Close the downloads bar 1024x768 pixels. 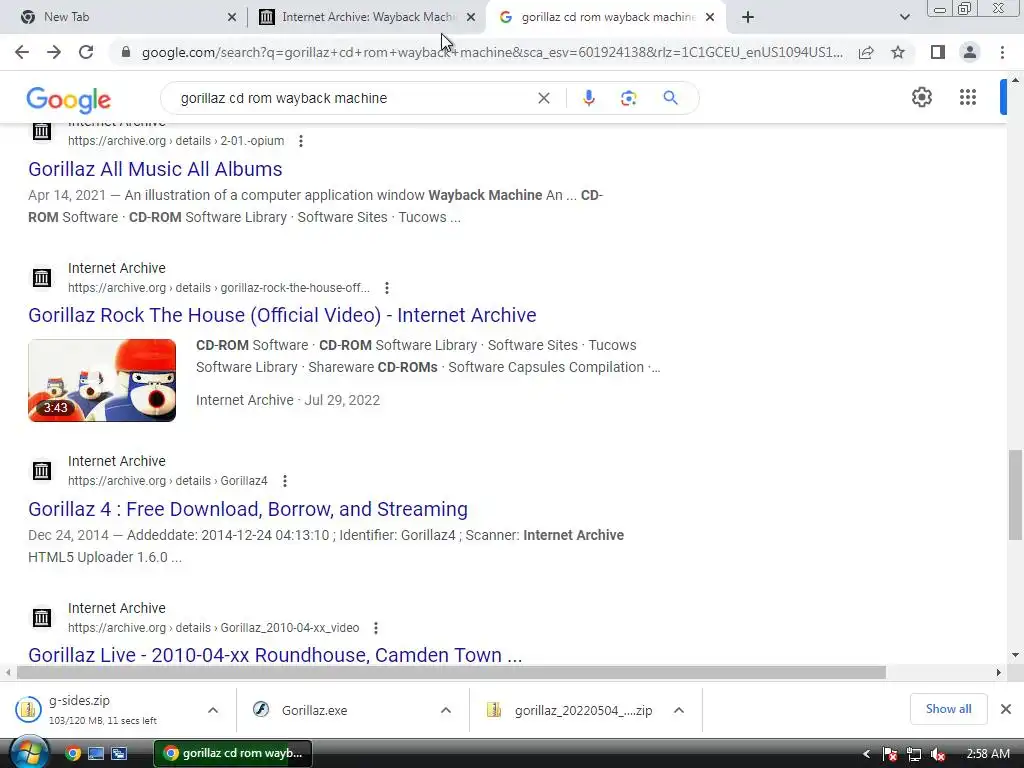coord(1006,709)
